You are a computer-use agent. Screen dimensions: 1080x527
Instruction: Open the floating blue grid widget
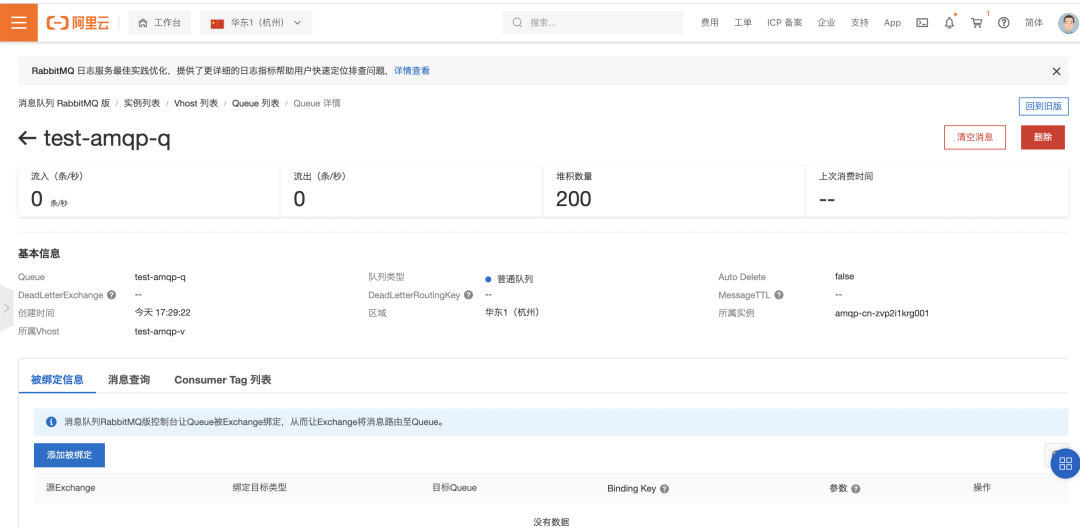tap(1066, 463)
